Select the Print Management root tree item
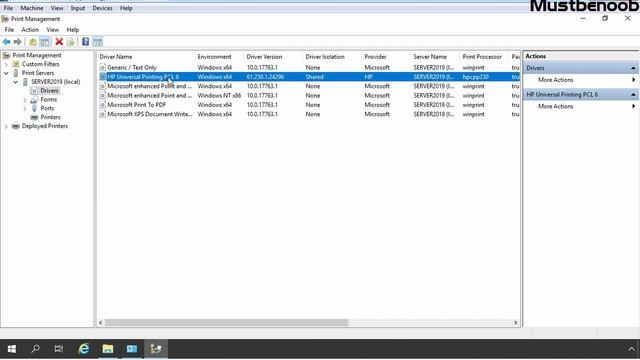This screenshot has height=360, width=640. click(37, 55)
